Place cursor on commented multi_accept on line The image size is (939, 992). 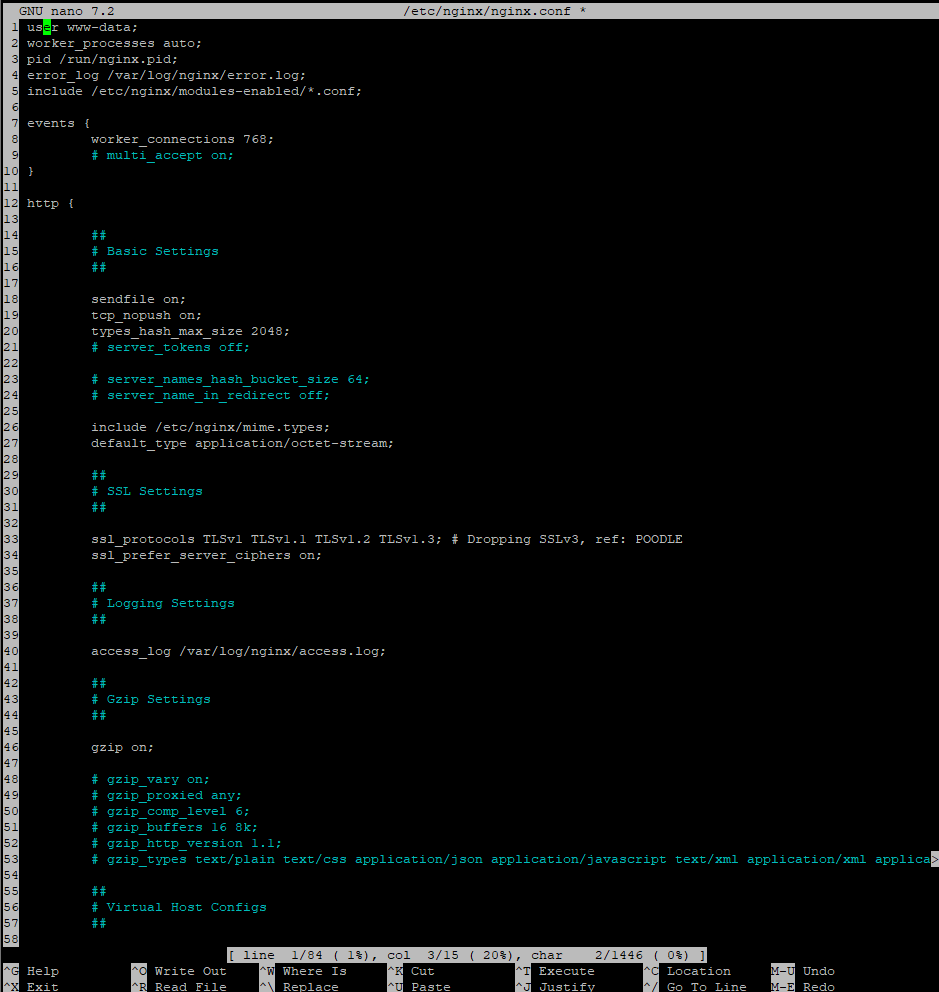click(162, 155)
